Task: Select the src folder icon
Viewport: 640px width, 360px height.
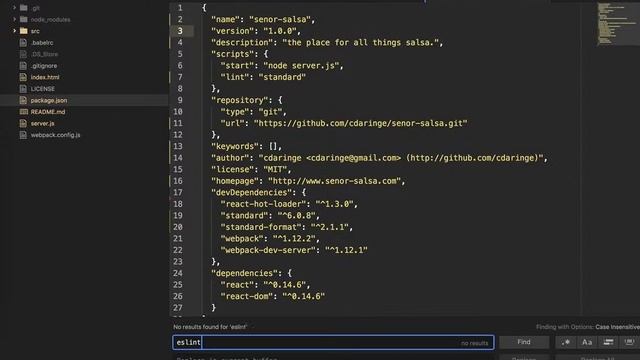Action: point(24,31)
